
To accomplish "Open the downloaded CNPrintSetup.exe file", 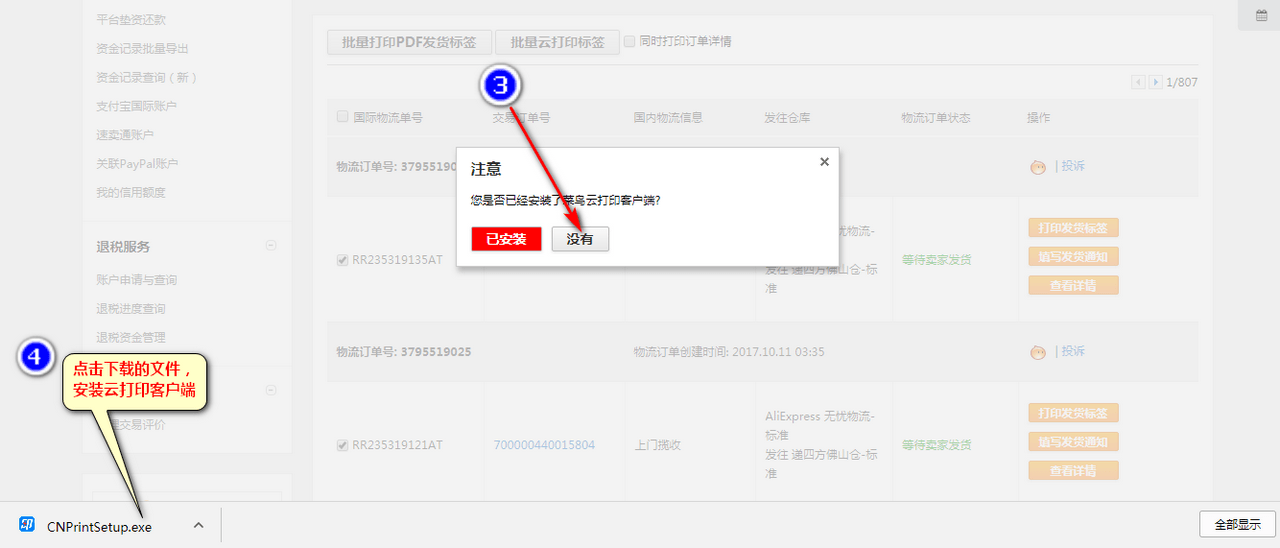I will (99, 526).
